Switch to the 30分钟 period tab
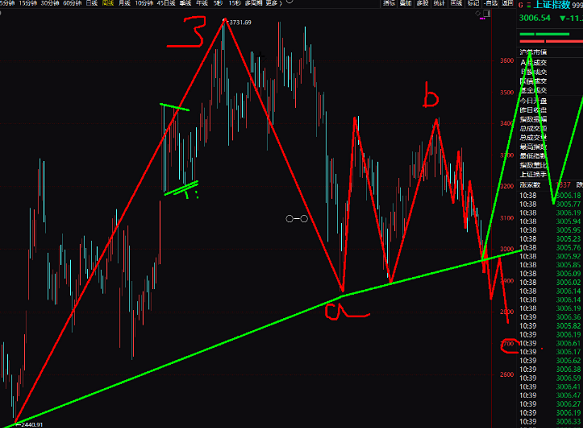 [50, 3]
